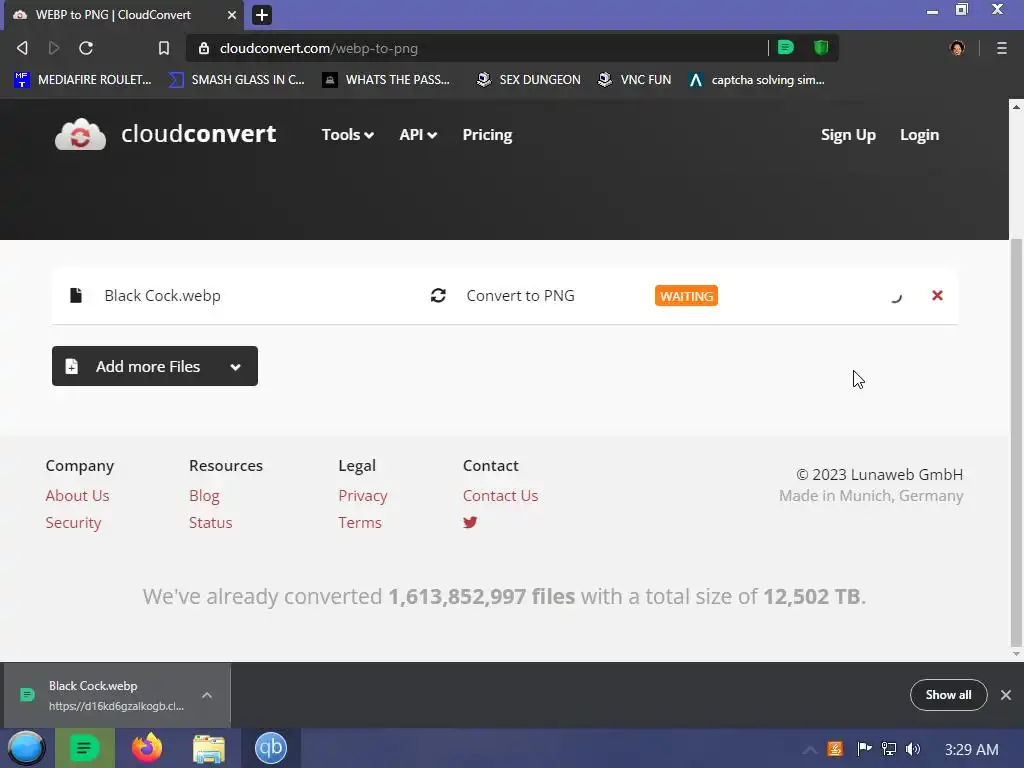Click the taskbar clock 3:29 AM

971,749
